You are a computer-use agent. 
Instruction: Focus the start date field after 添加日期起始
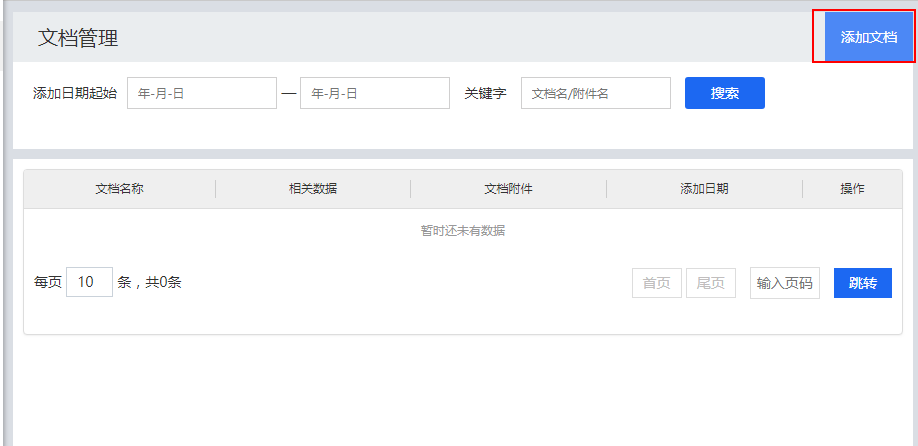pyautogui.click(x=202, y=93)
